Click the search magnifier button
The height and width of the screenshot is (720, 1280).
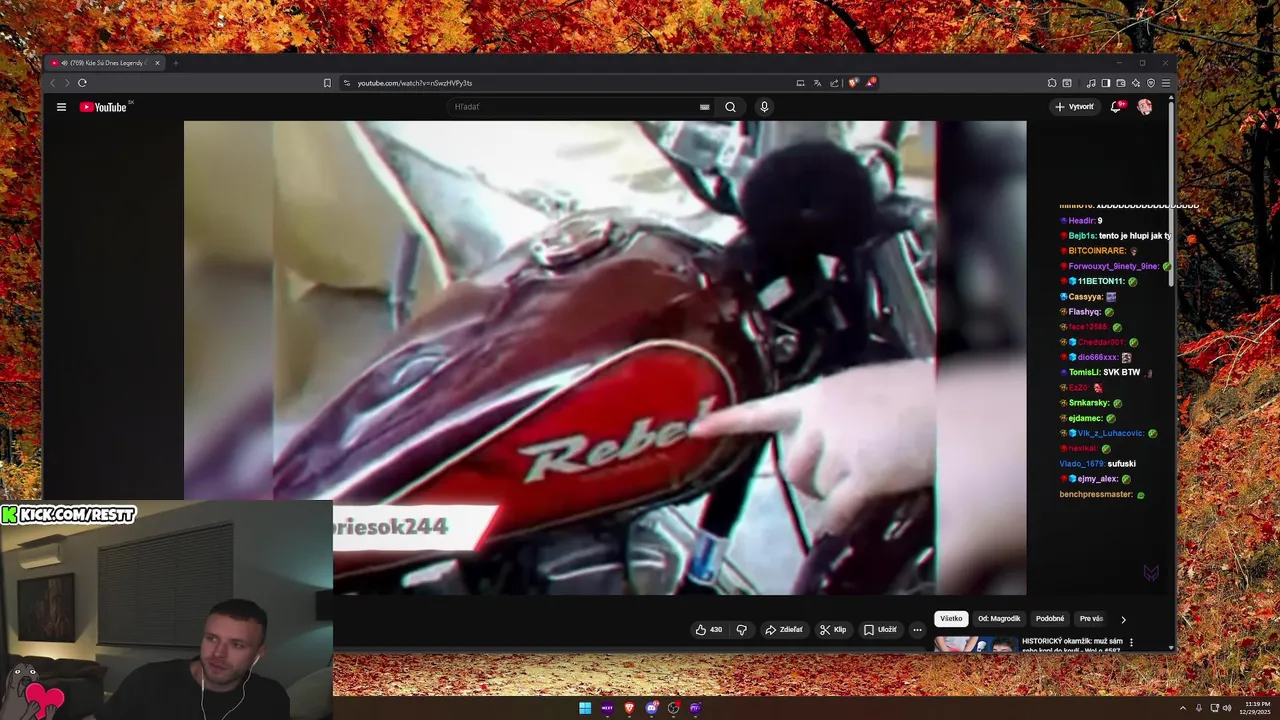pyautogui.click(x=730, y=107)
